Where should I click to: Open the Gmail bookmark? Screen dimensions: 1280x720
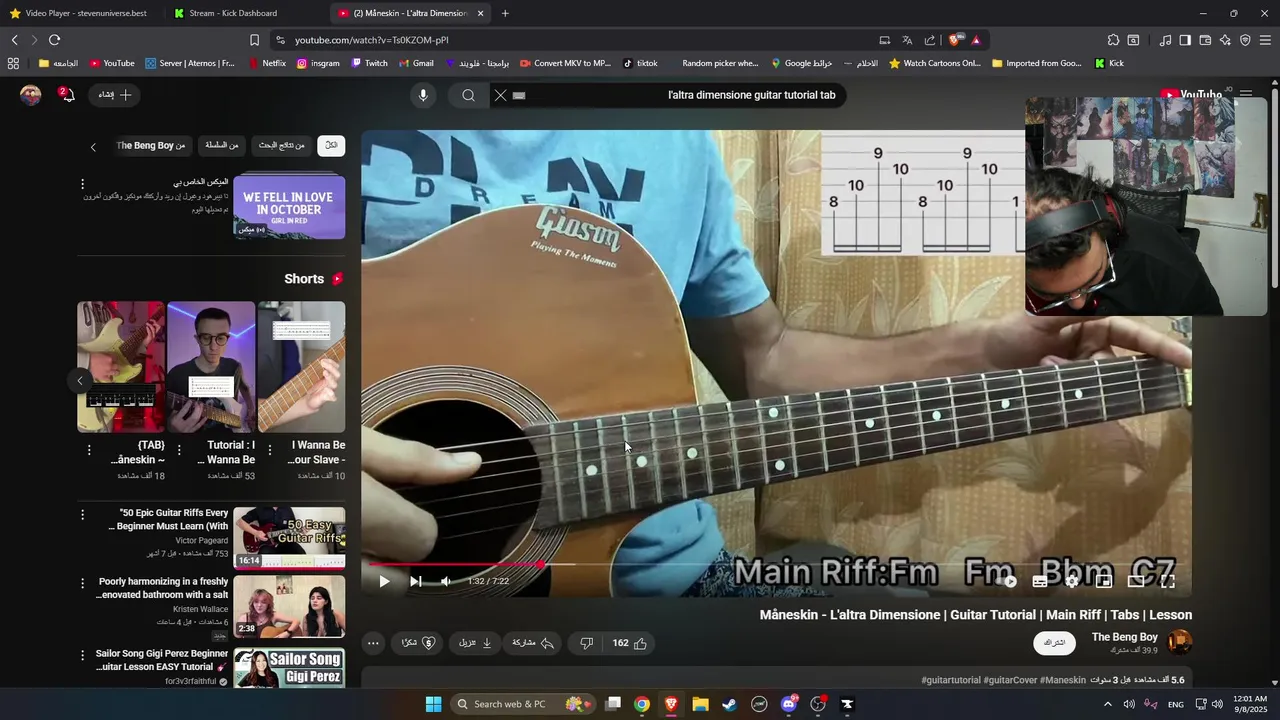pos(416,63)
